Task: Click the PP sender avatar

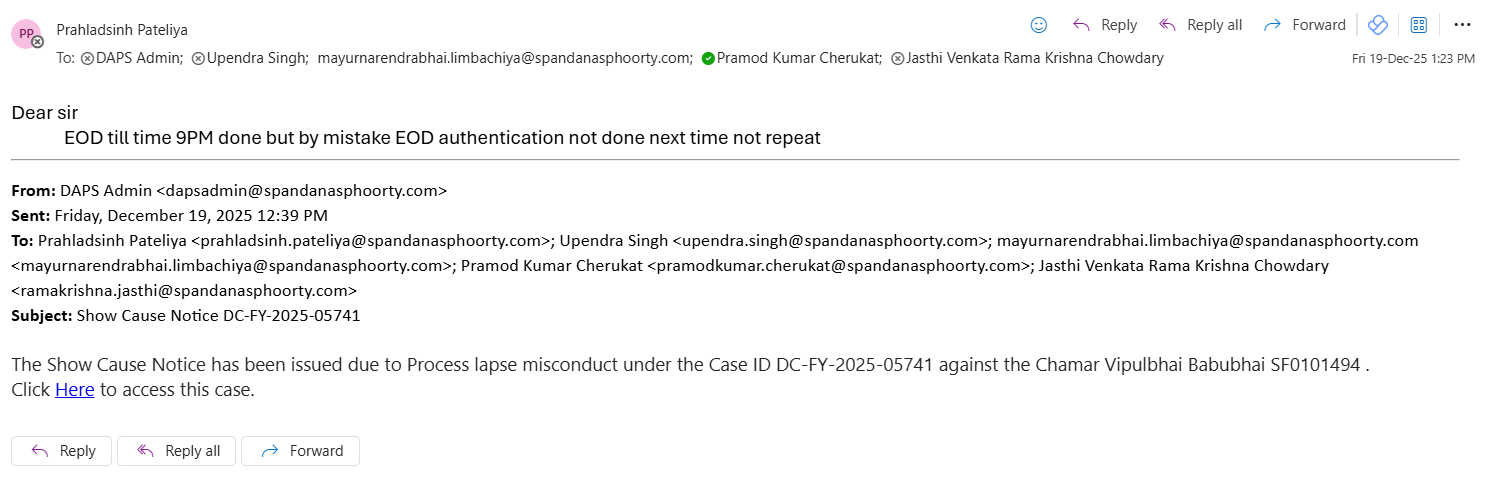Action: pos(26,34)
